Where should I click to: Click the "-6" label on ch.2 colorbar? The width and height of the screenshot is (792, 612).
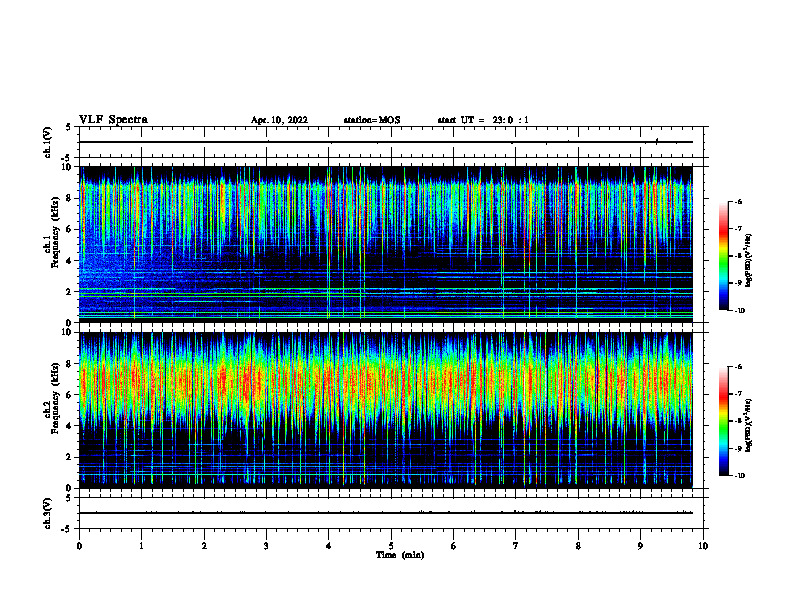tap(738, 367)
